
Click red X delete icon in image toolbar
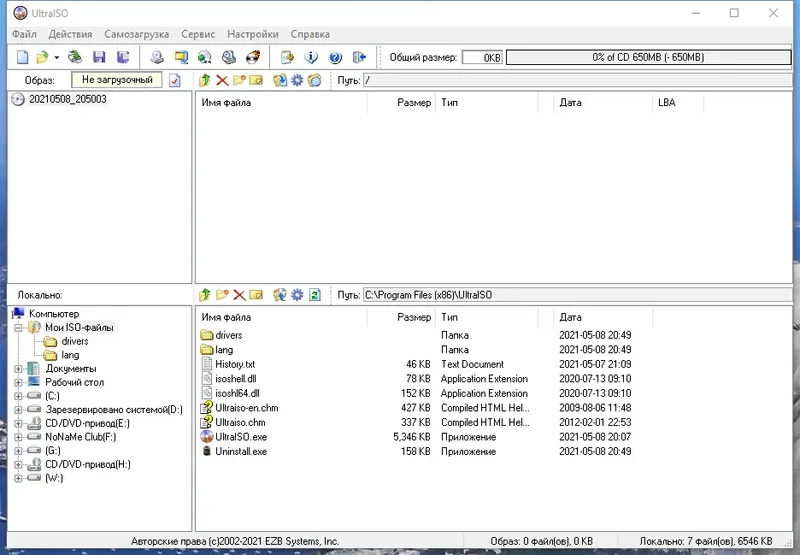[x=222, y=80]
